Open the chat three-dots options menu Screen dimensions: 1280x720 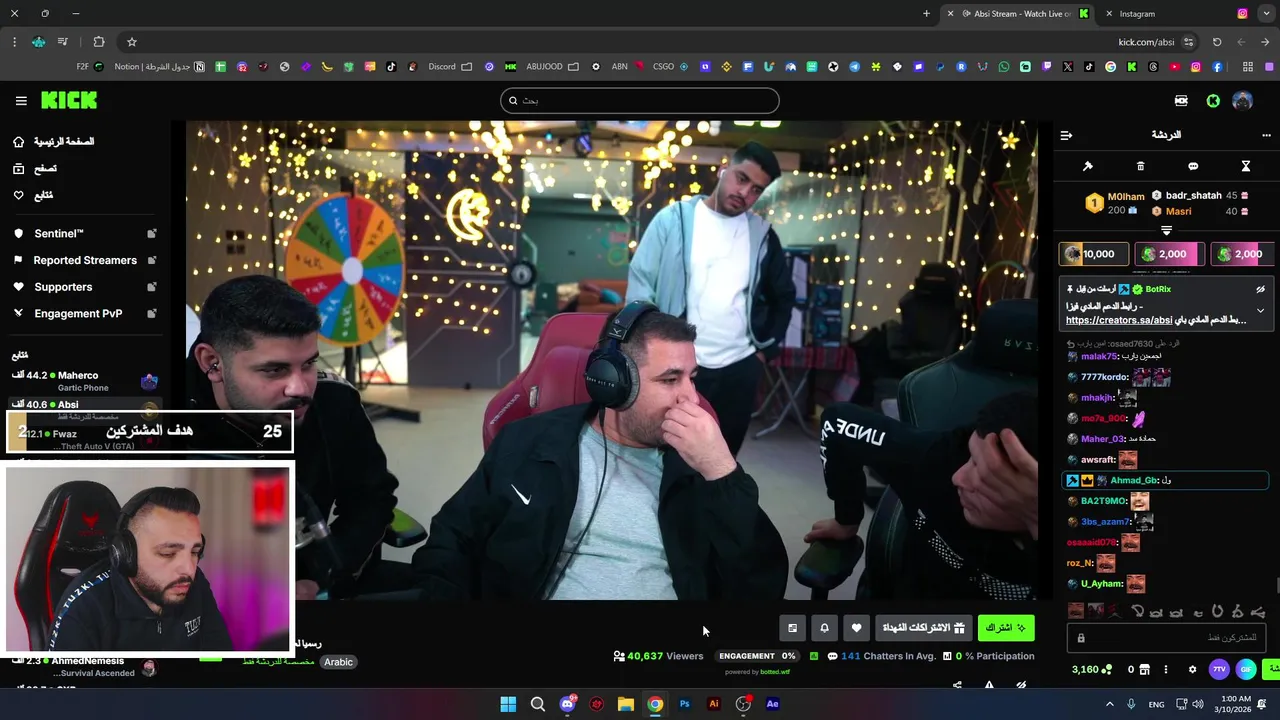point(1266,135)
